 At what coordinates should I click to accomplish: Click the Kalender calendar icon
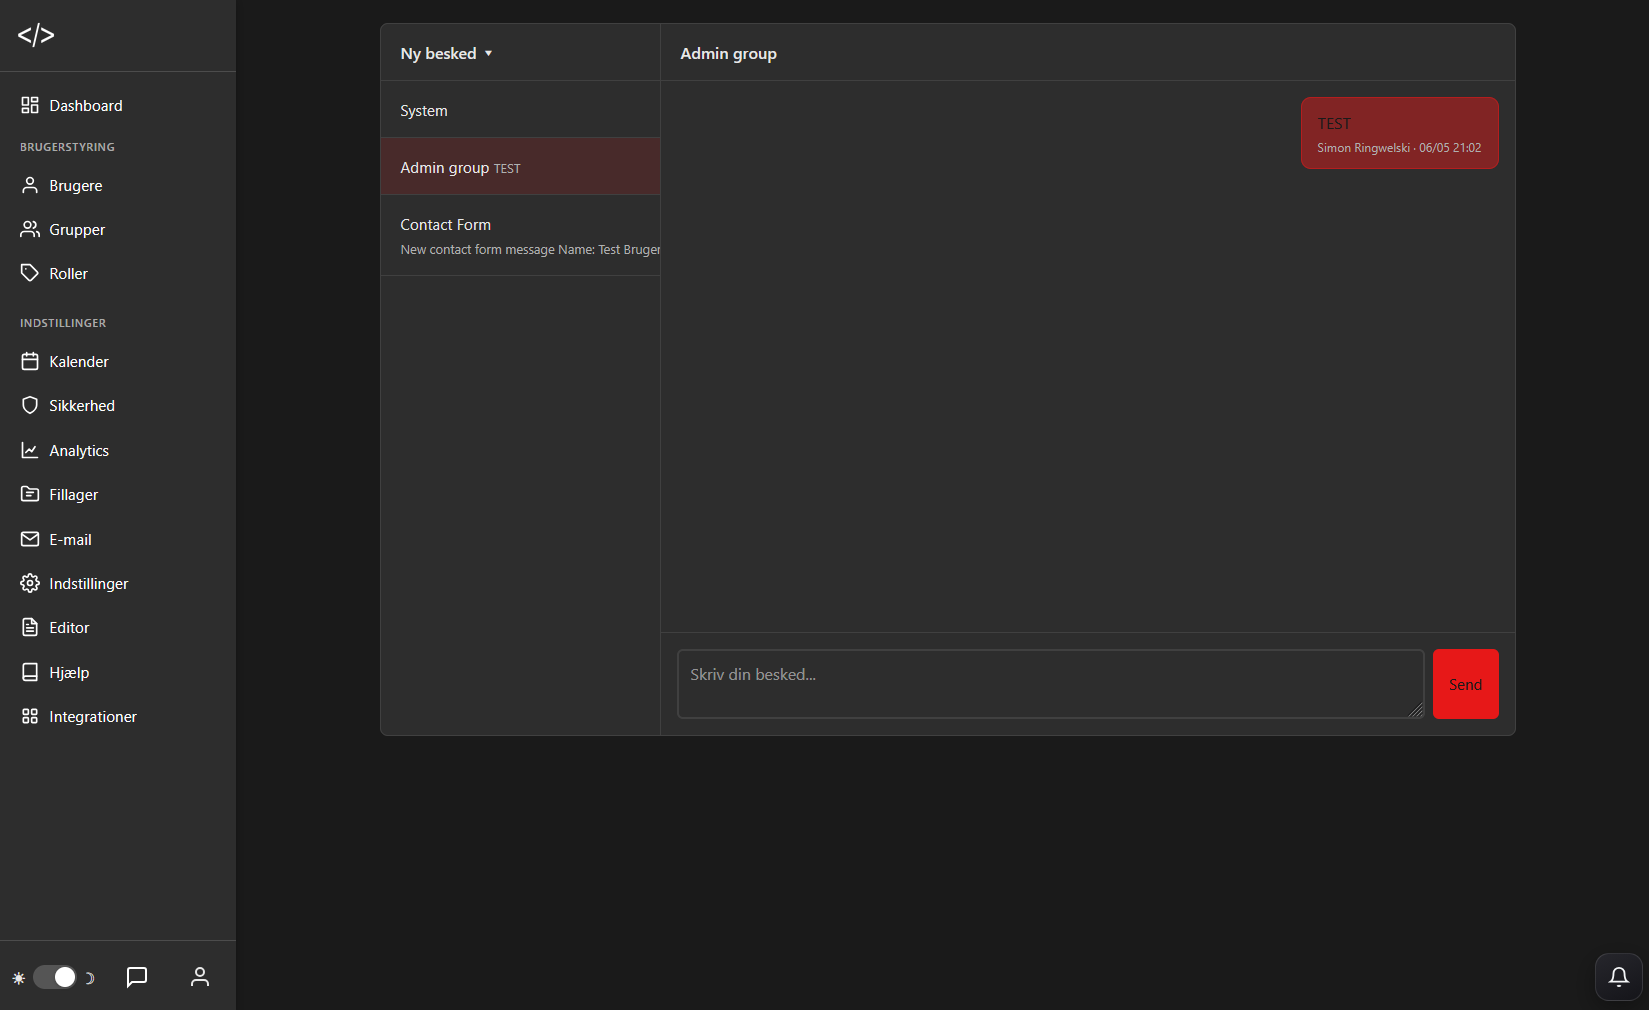pyautogui.click(x=30, y=361)
